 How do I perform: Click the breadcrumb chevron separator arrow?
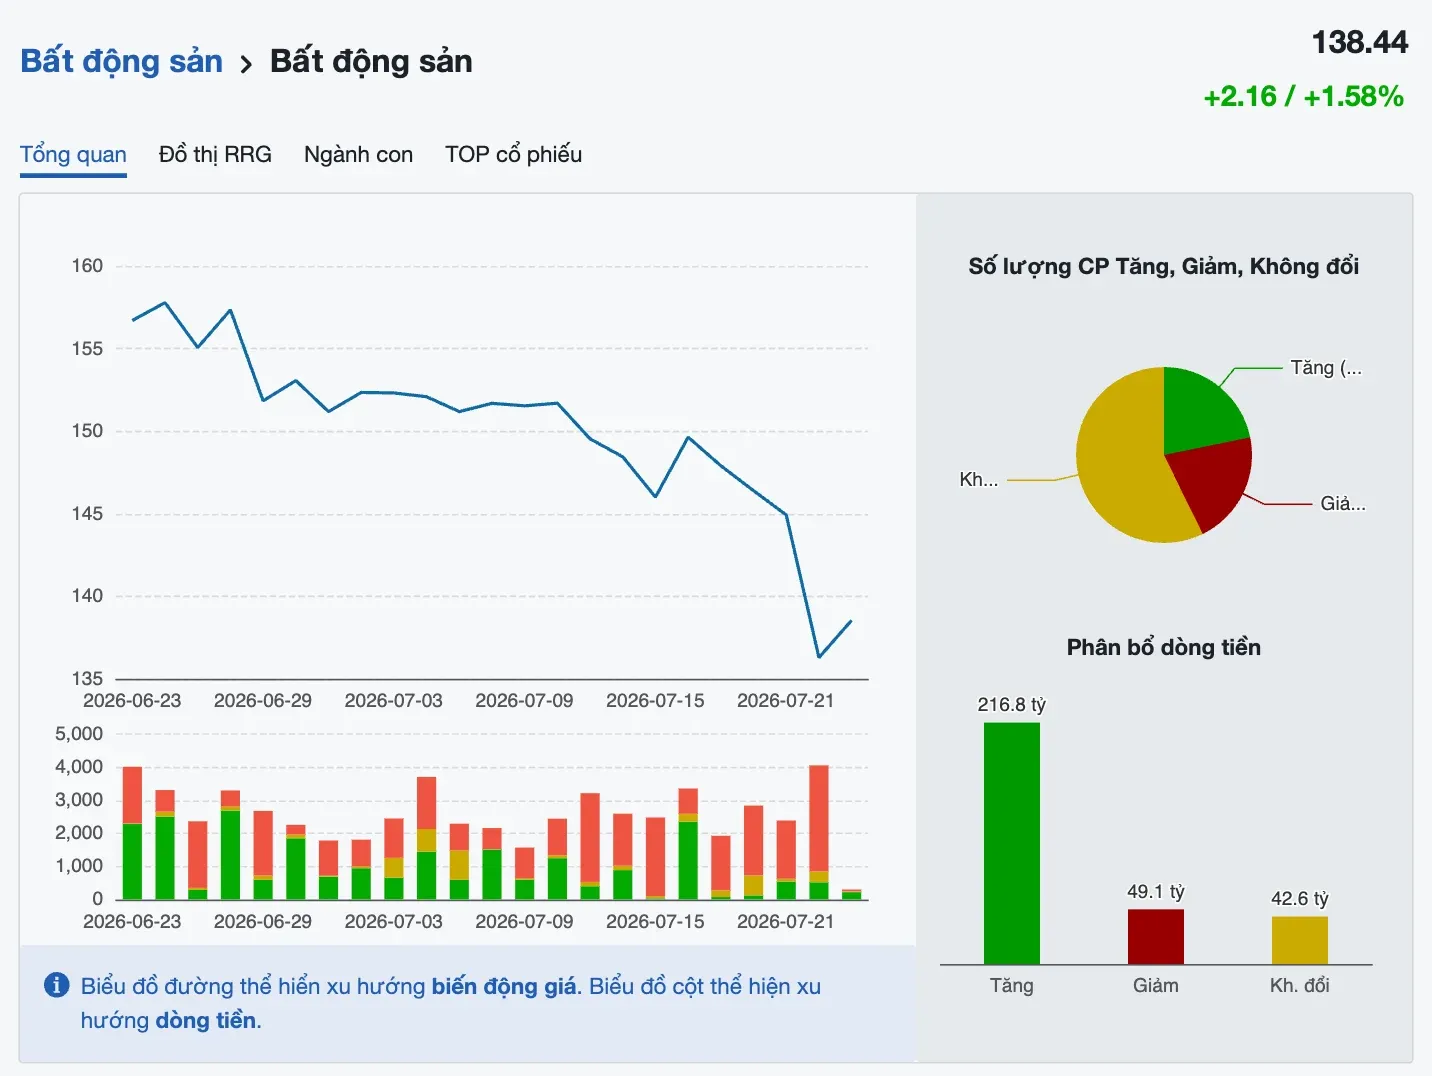[x=246, y=65]
